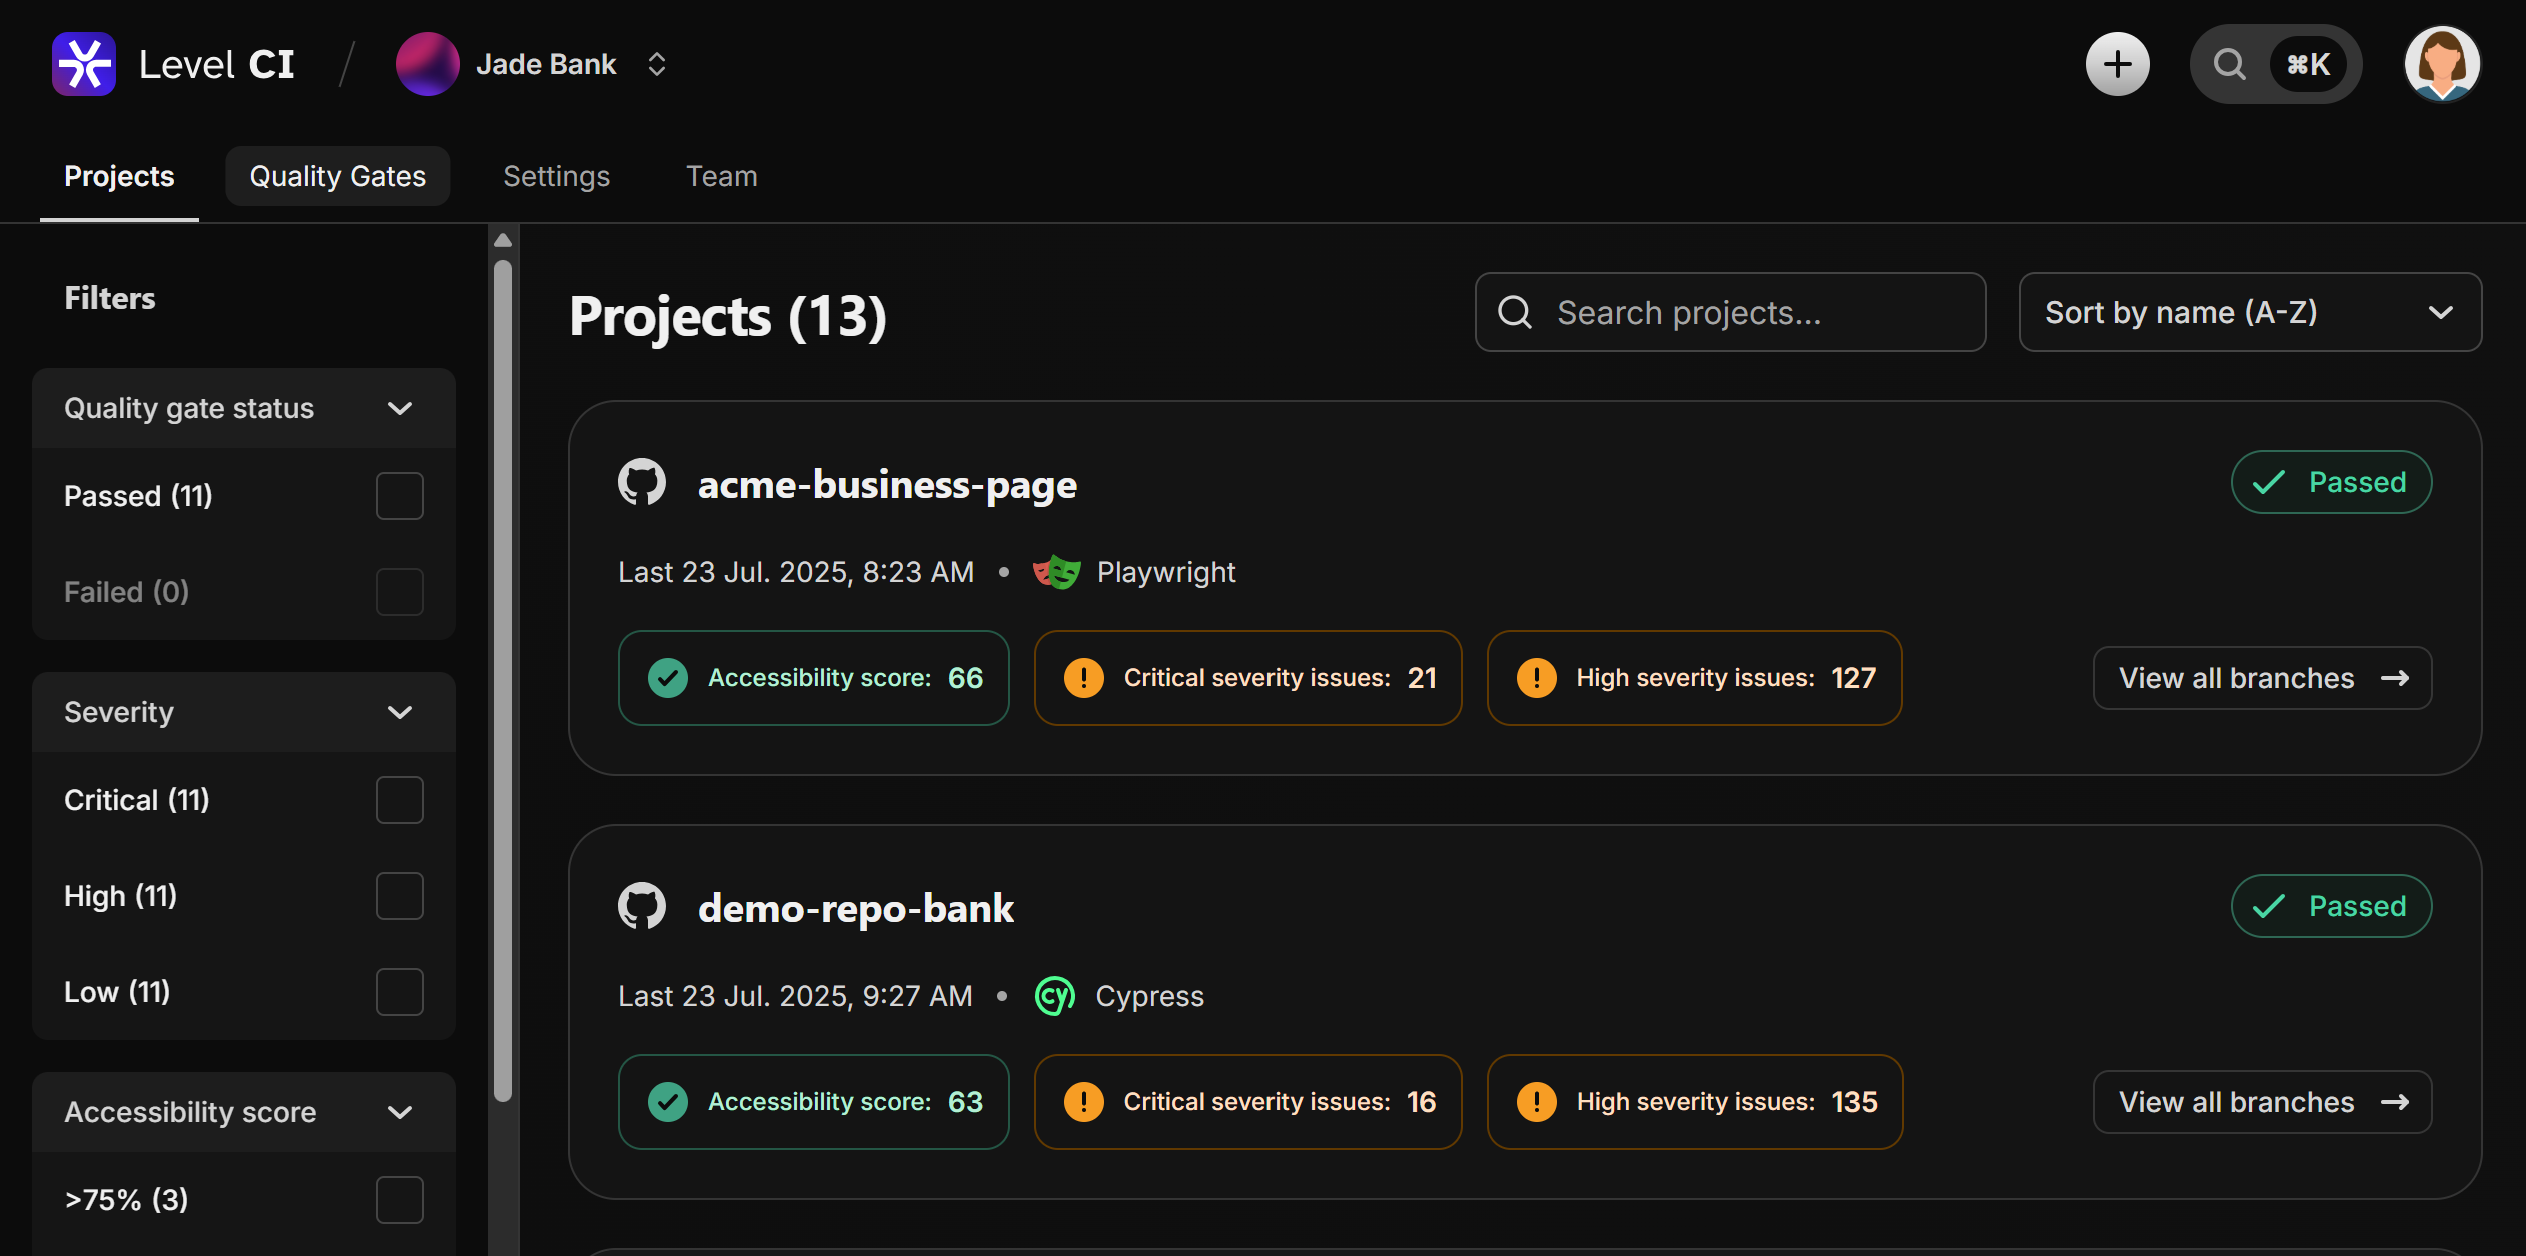Click the user profile avatar
This screenshot has height=1256, width=2526.
pos(2442,63)
